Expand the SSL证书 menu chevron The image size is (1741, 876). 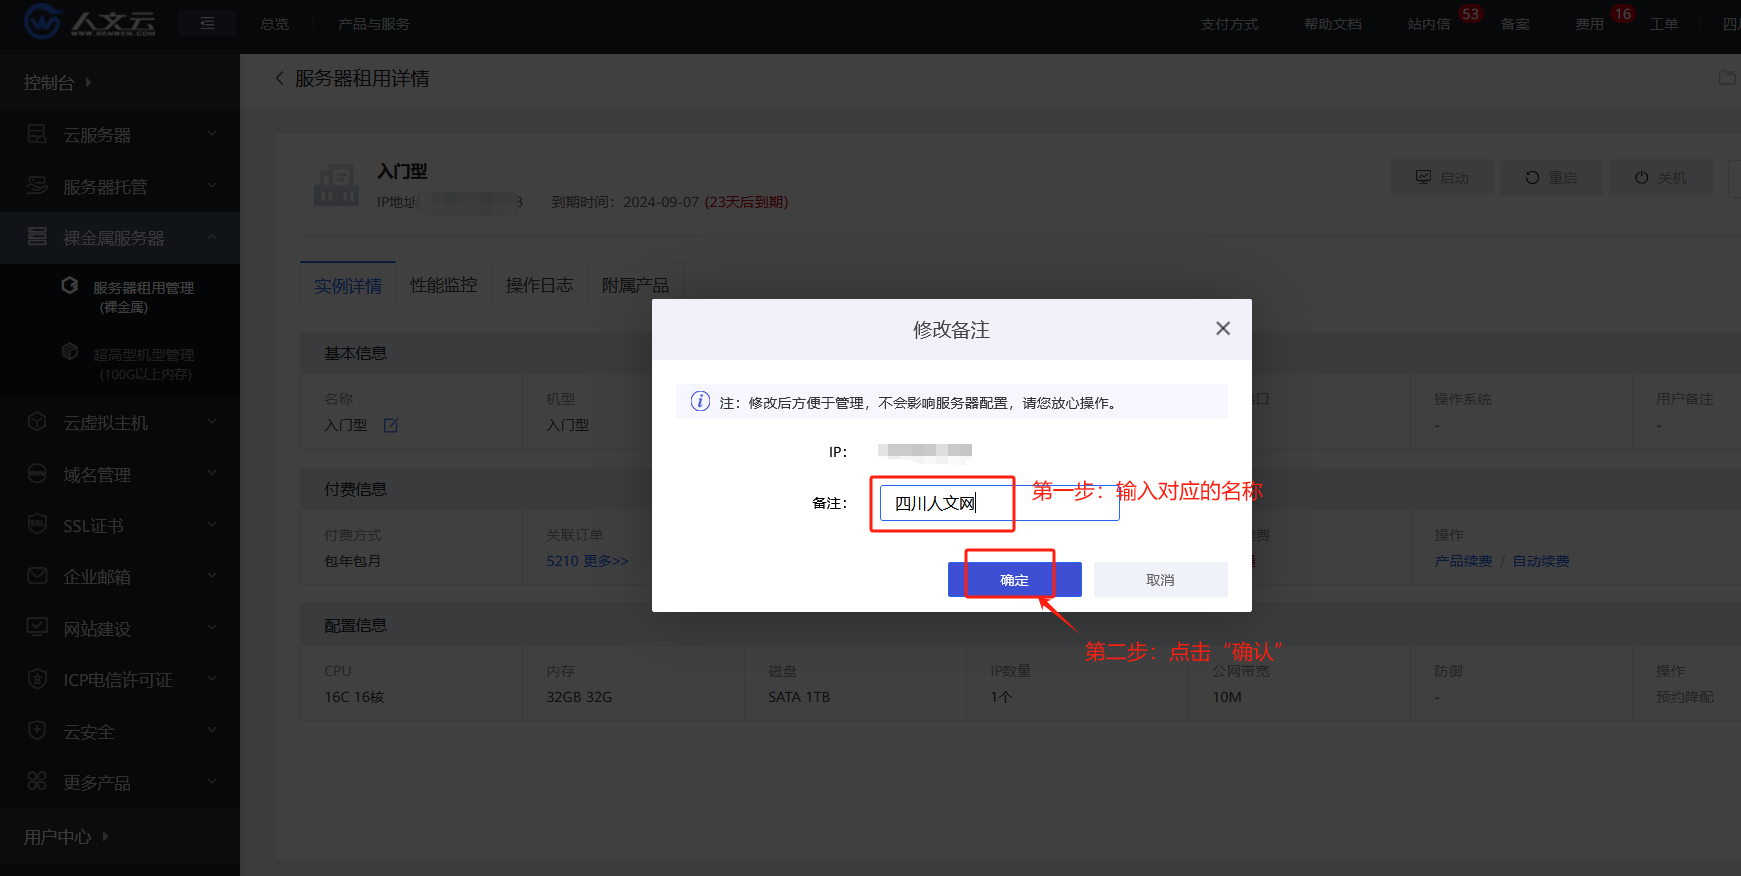[212, 524]
